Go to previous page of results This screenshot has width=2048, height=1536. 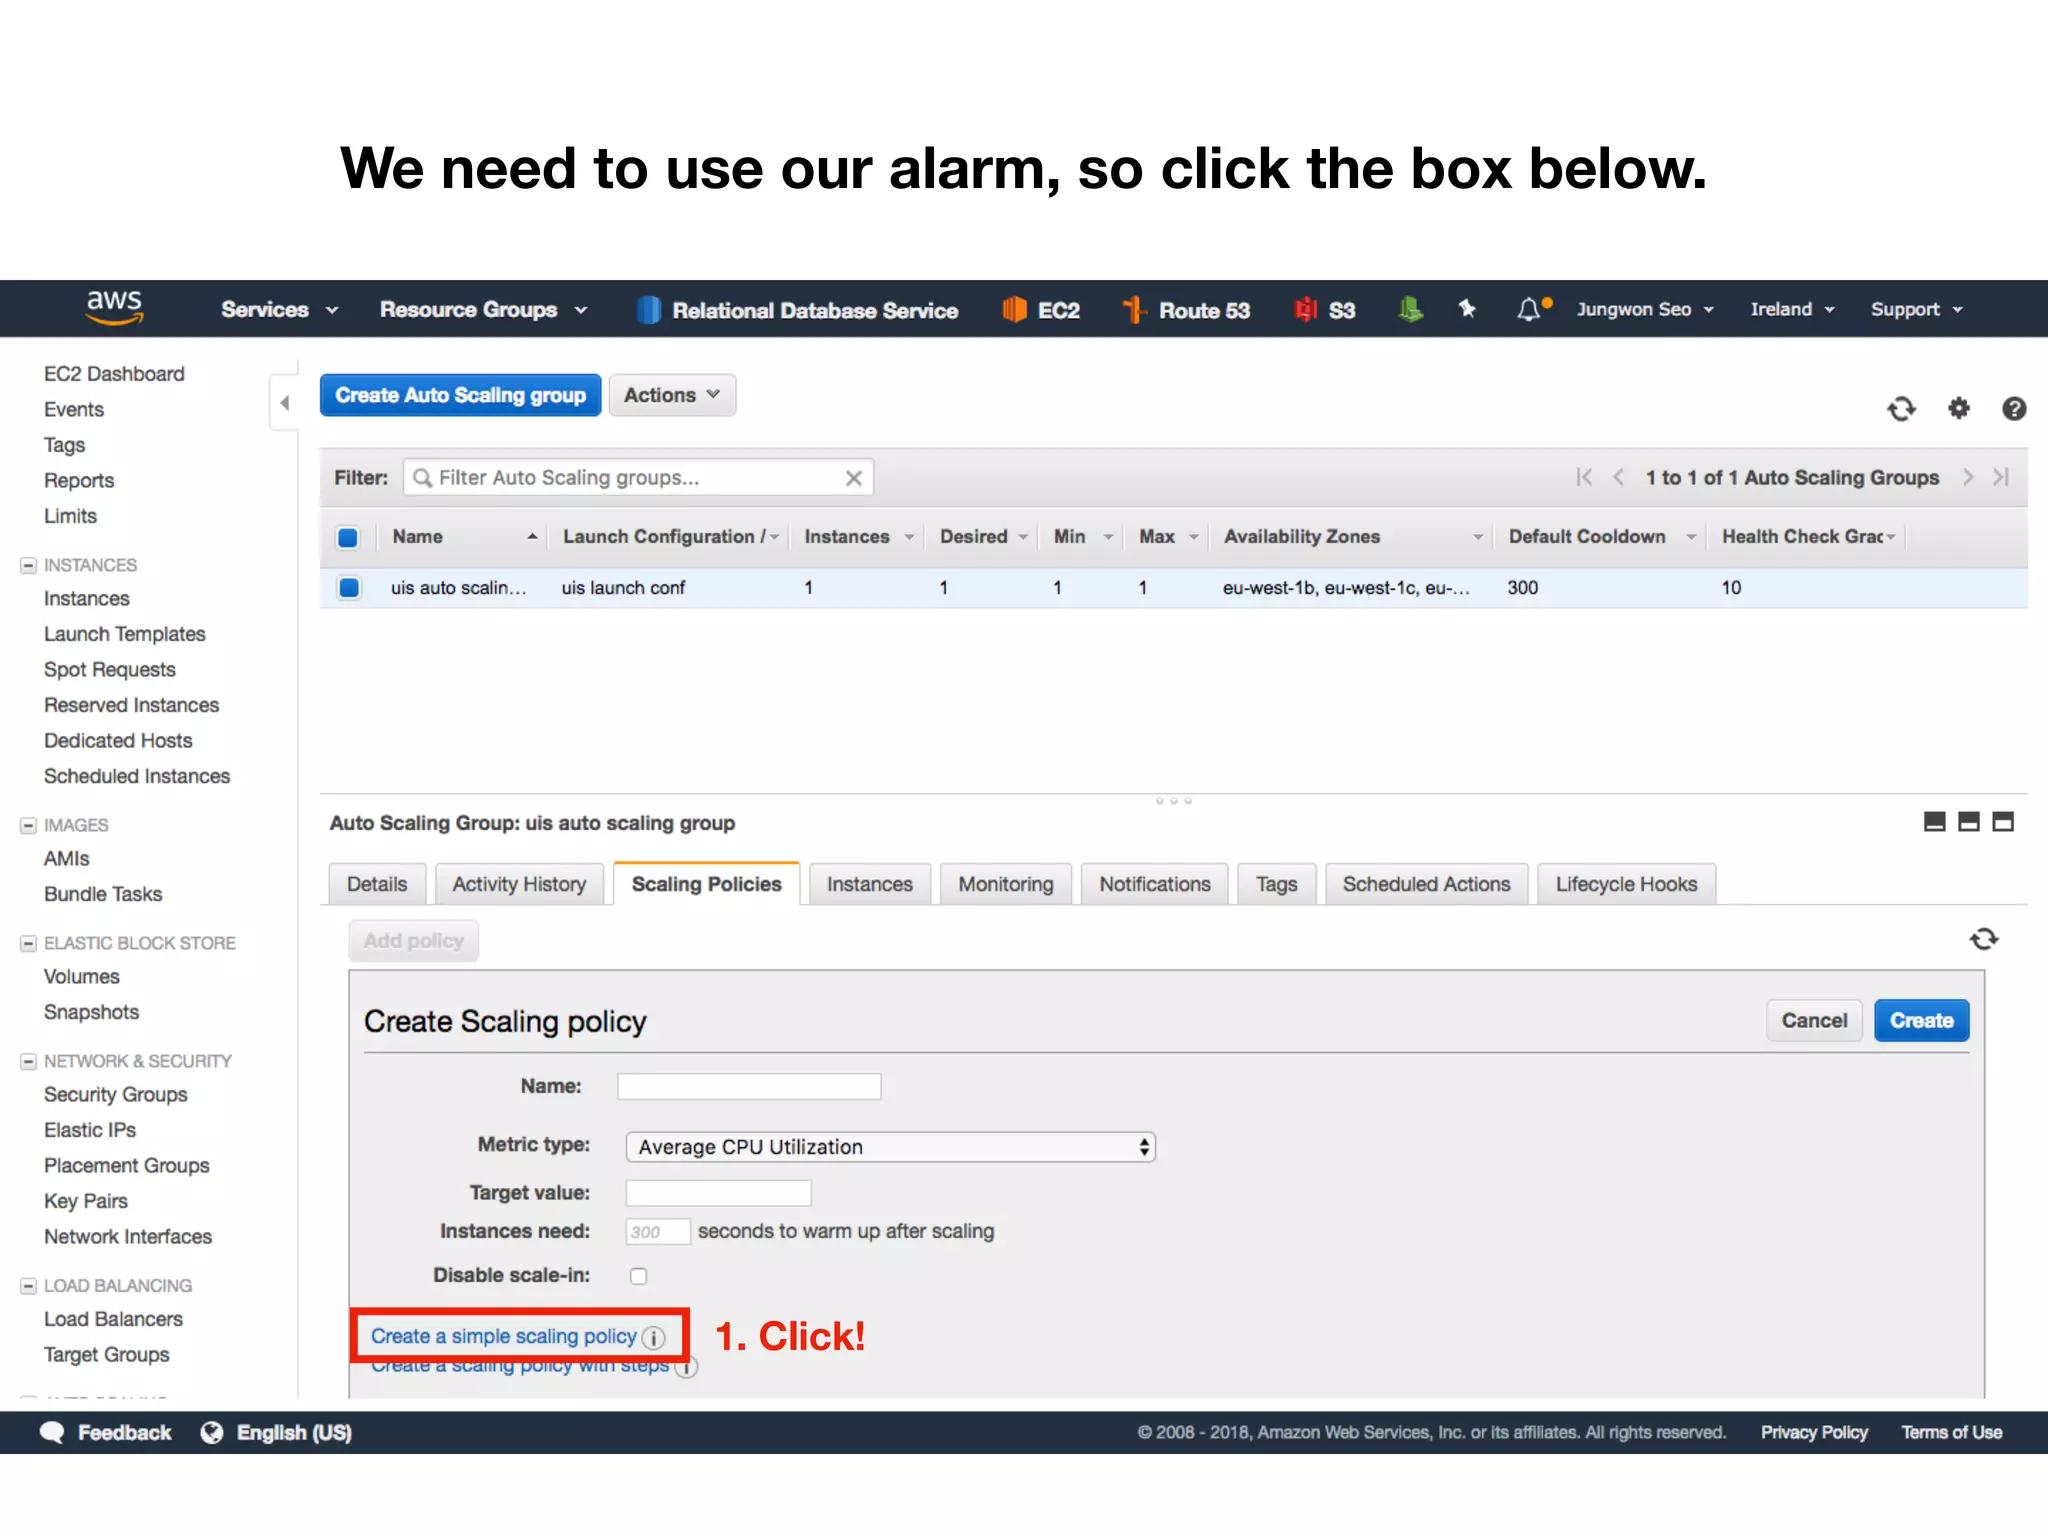[x=1618, y=477]
